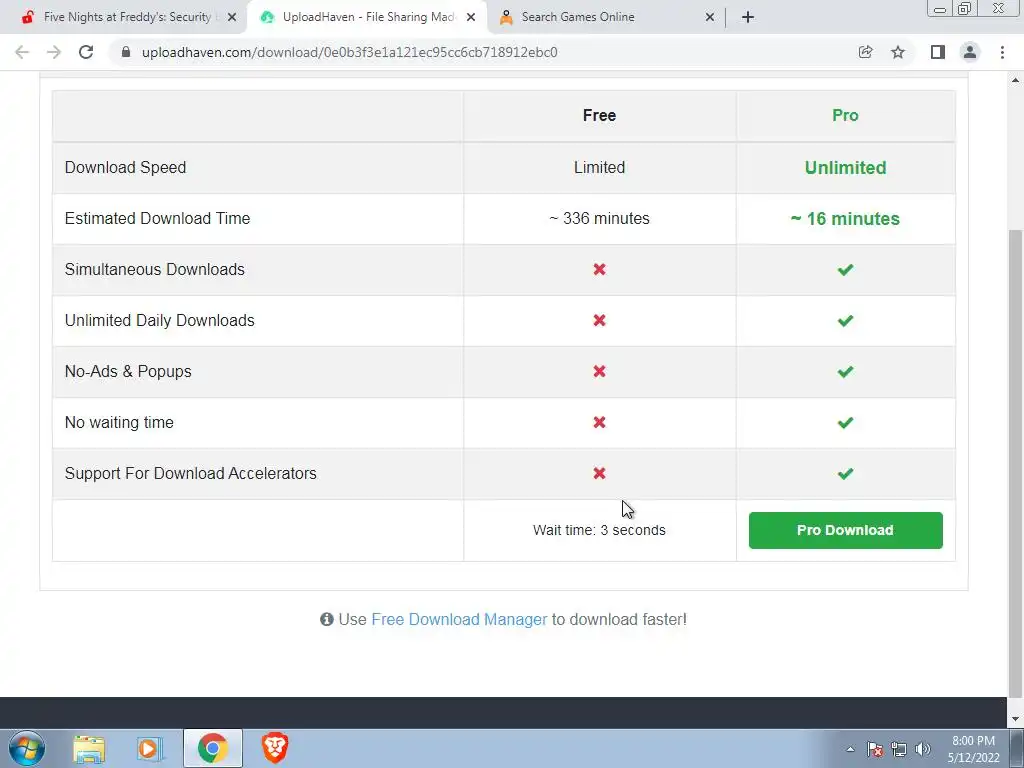1024x768 pixels.
Task: Click Support For Download Accelerators label
Action: coord(191,473)
